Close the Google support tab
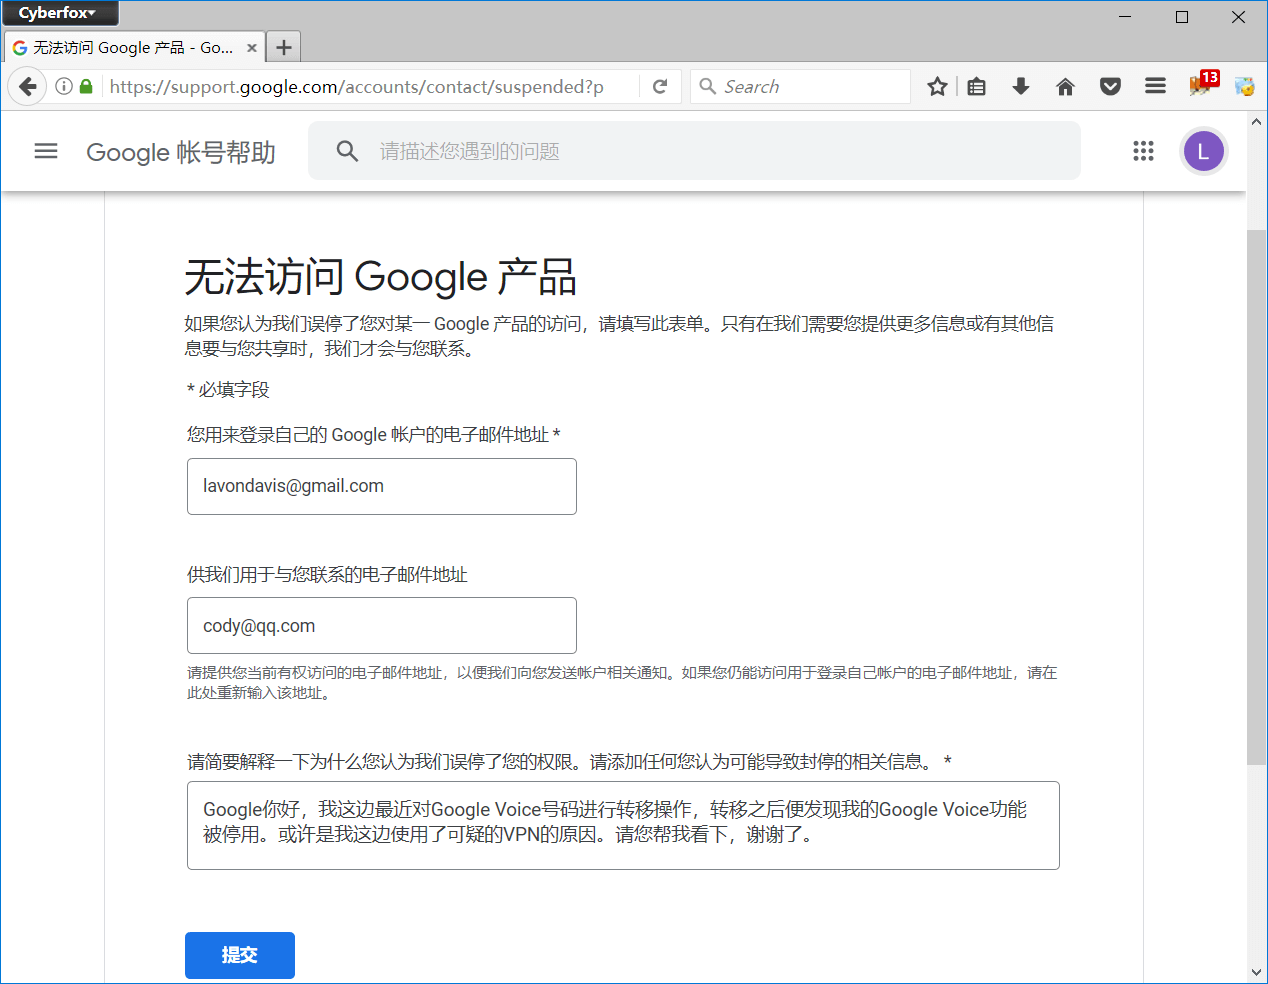Image resolution: width=1268 pixels, height=984 pixels. 252,48
